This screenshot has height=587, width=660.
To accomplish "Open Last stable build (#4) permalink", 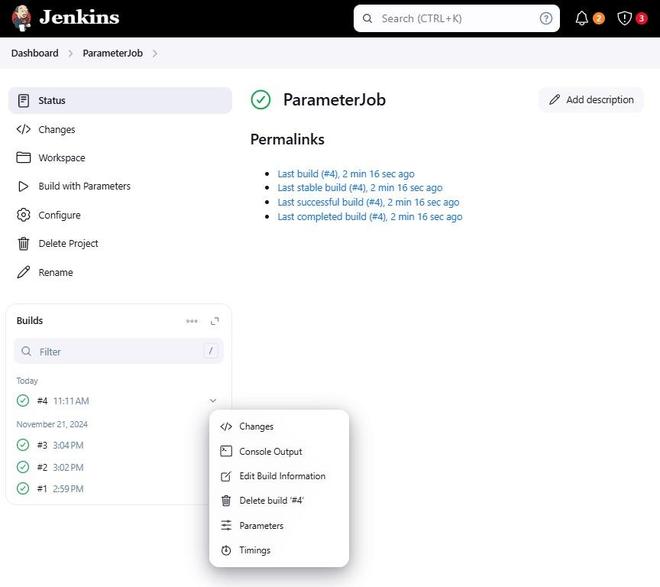I will point(360,188).
